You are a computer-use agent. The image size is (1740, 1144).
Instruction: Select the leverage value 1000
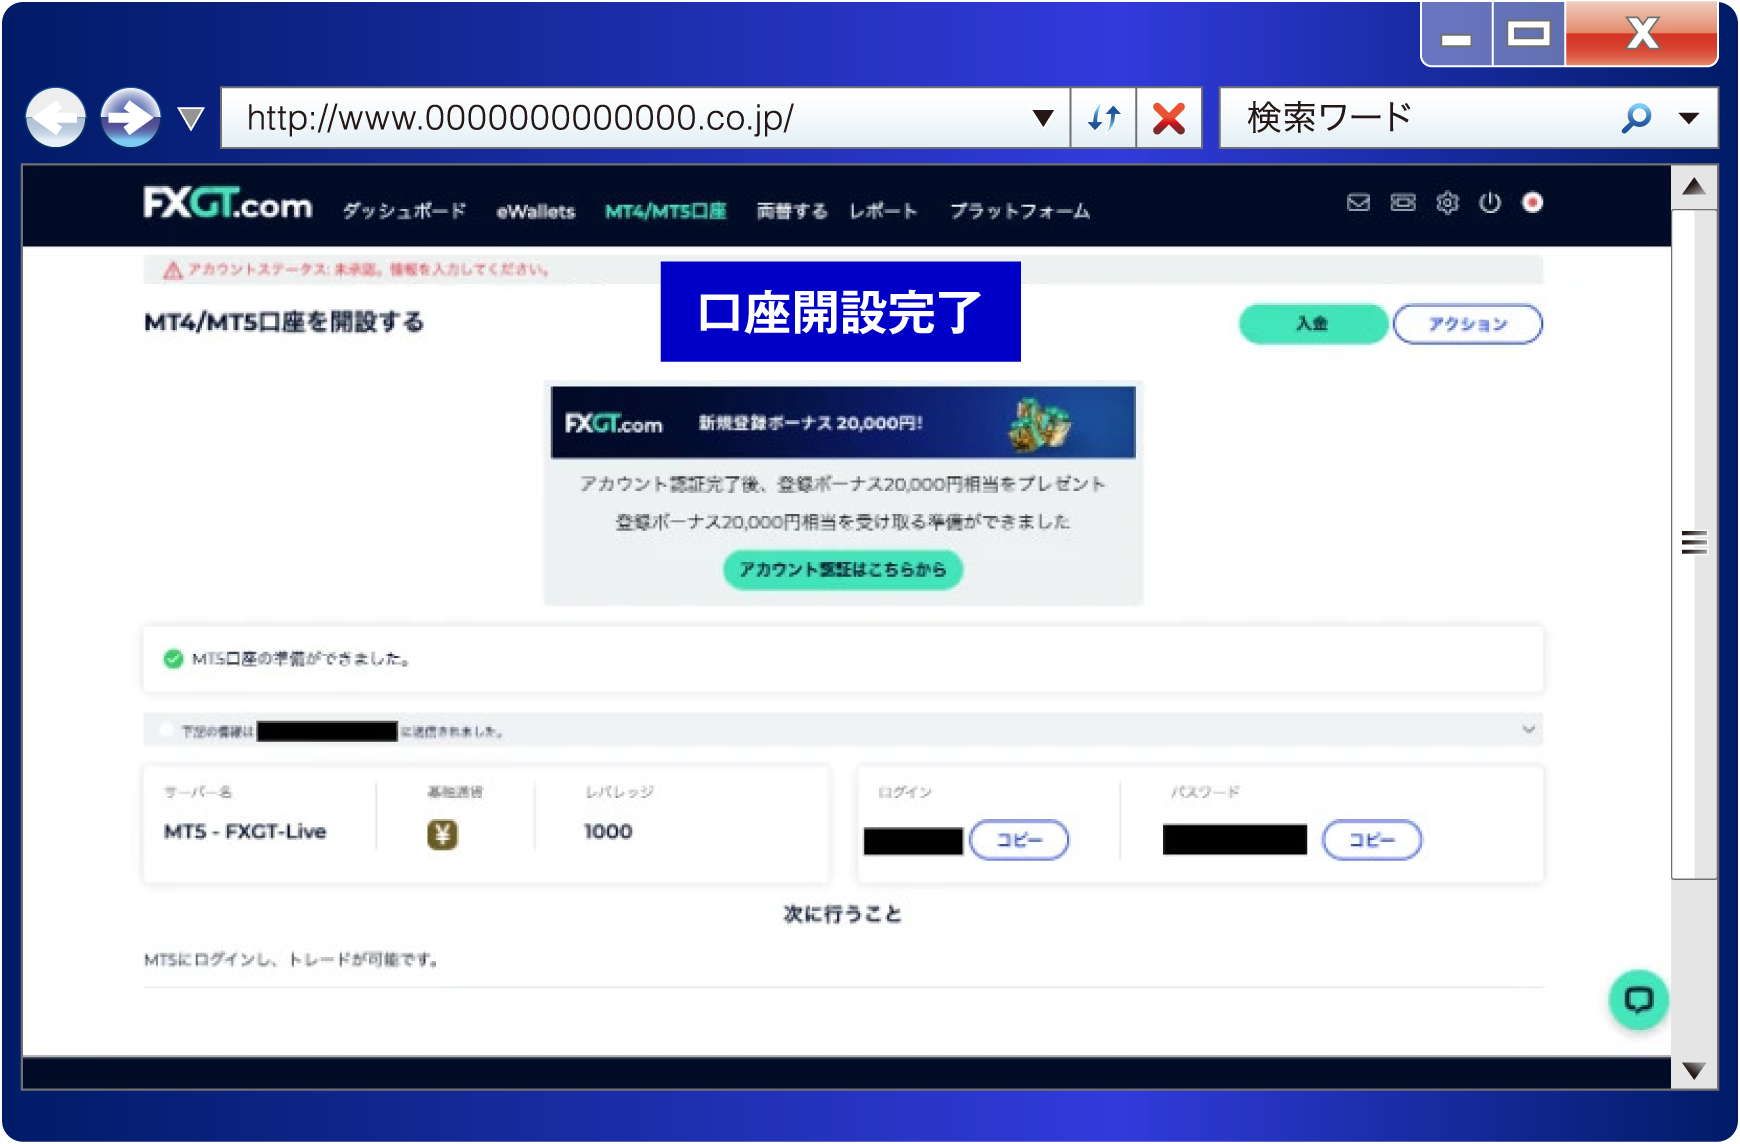[x=608, y=832]
